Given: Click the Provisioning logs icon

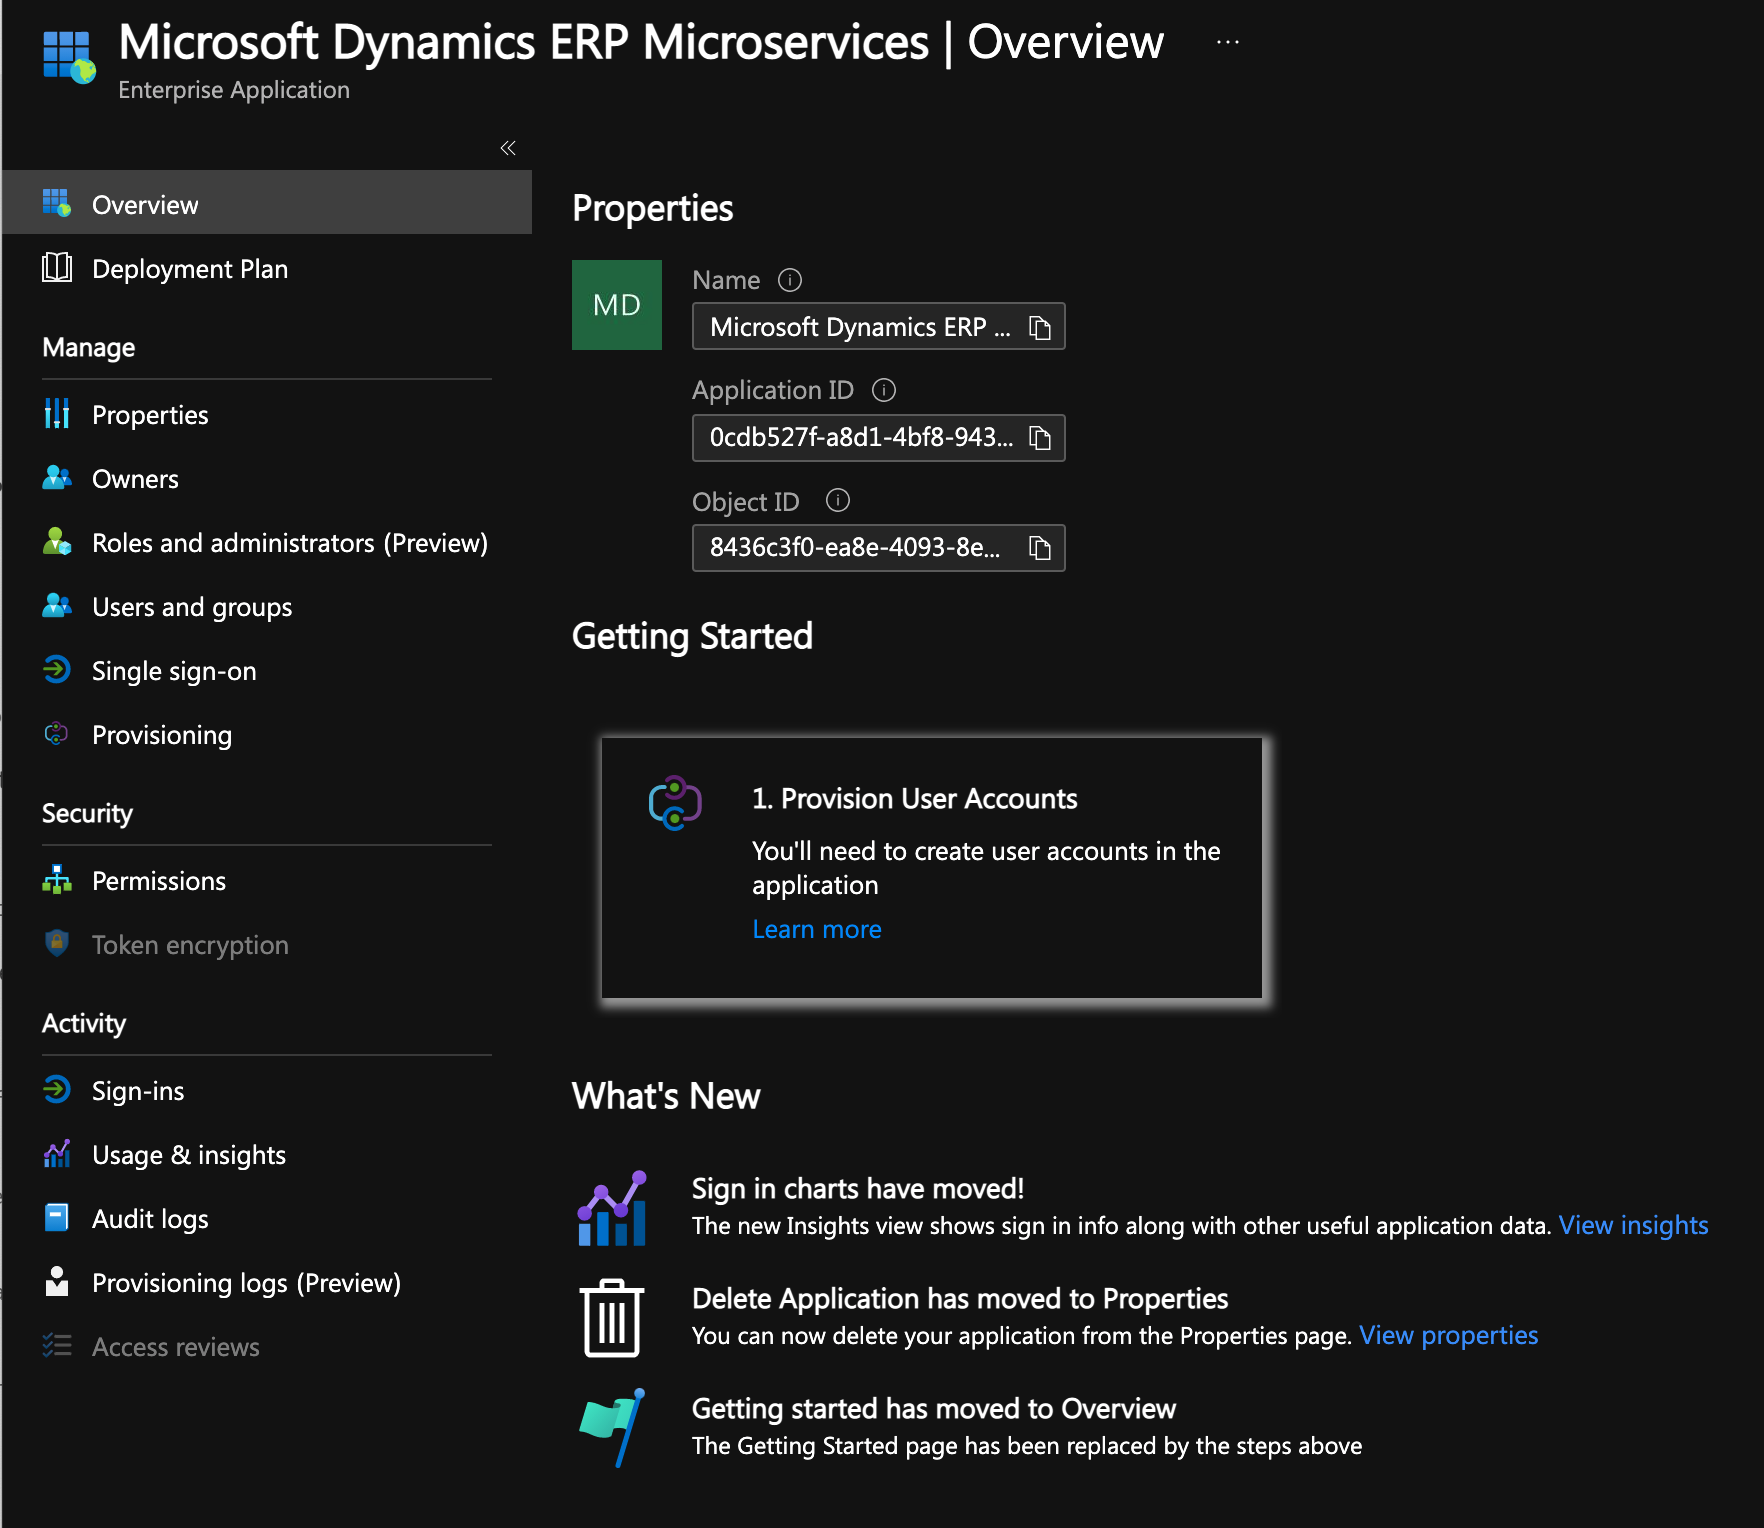Looking at the screenshot, I should 57,1281.
